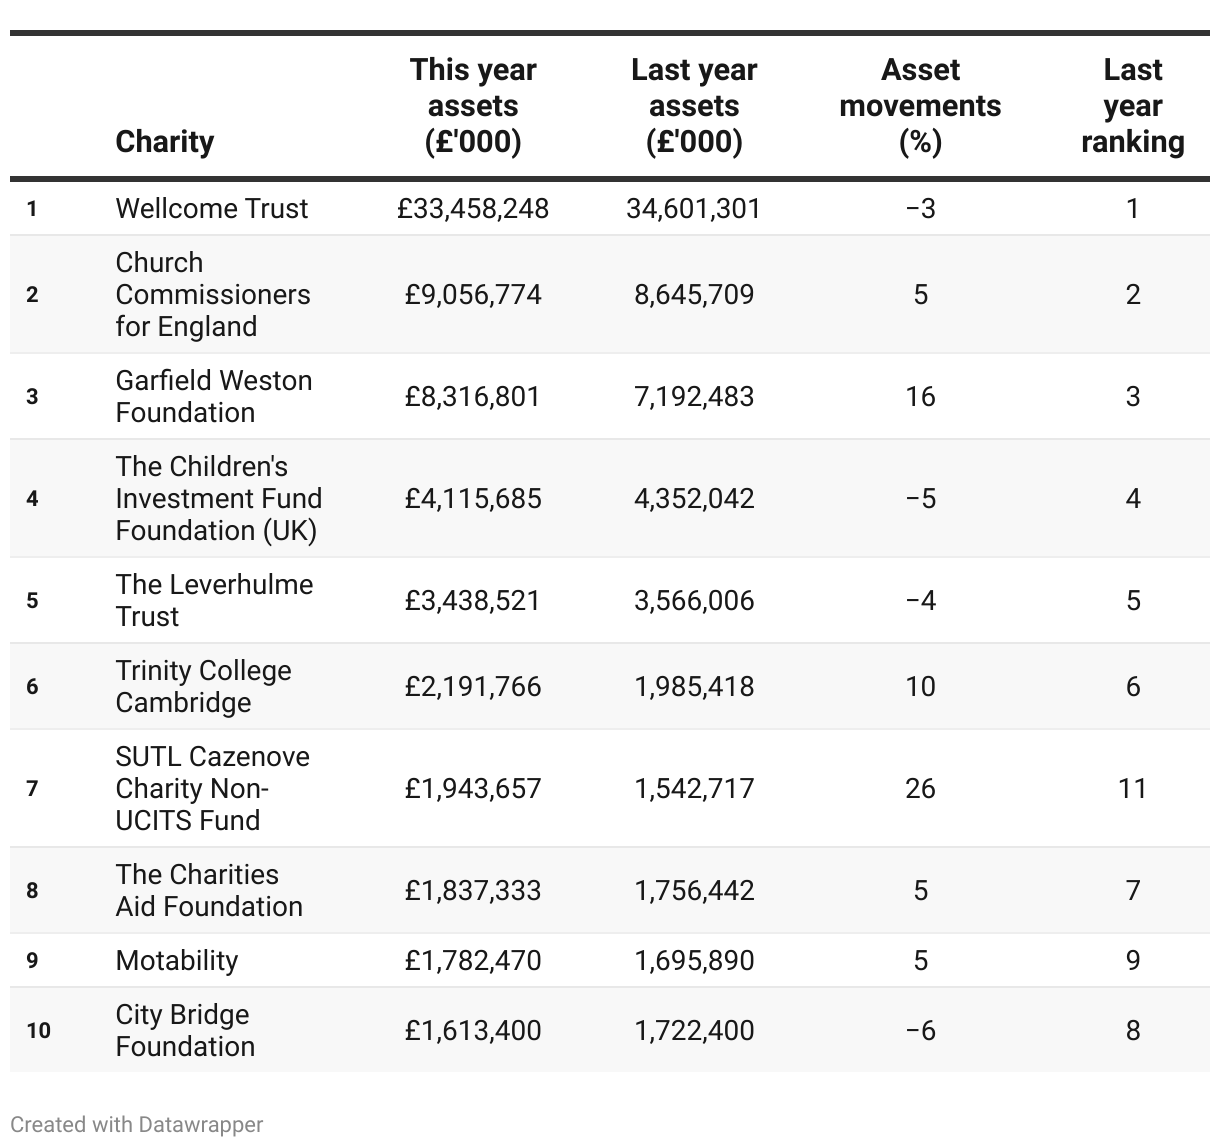Open the Created with Datawrapper link
Screen dimensions: 1220x1148
coord(137,1124)
